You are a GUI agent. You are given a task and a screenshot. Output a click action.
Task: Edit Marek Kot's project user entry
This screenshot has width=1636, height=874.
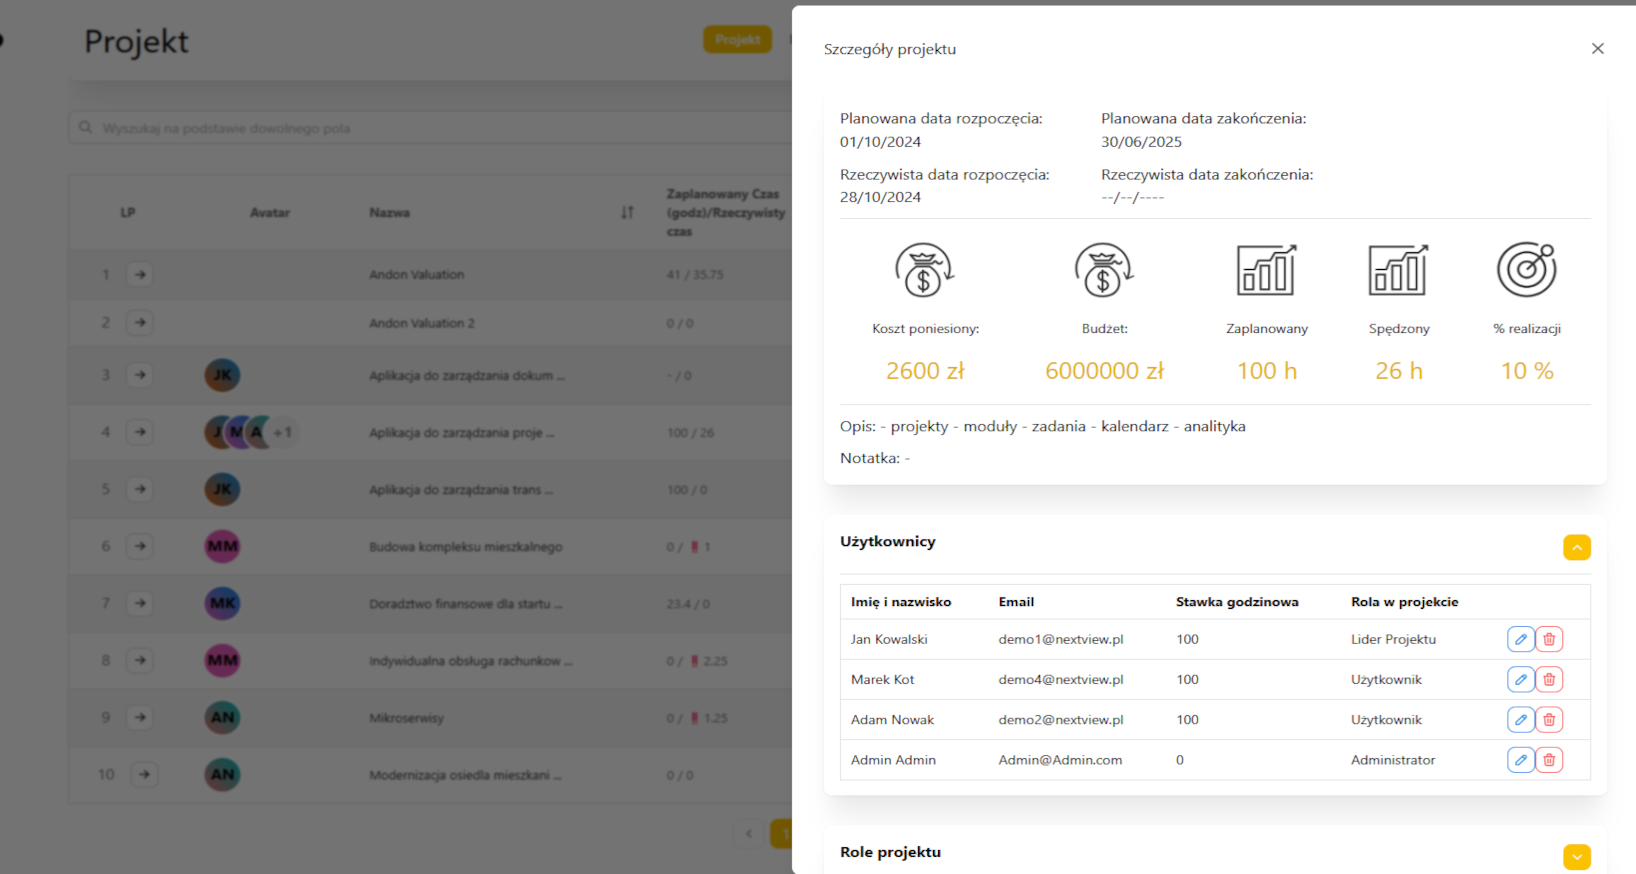pos(1520,679)
